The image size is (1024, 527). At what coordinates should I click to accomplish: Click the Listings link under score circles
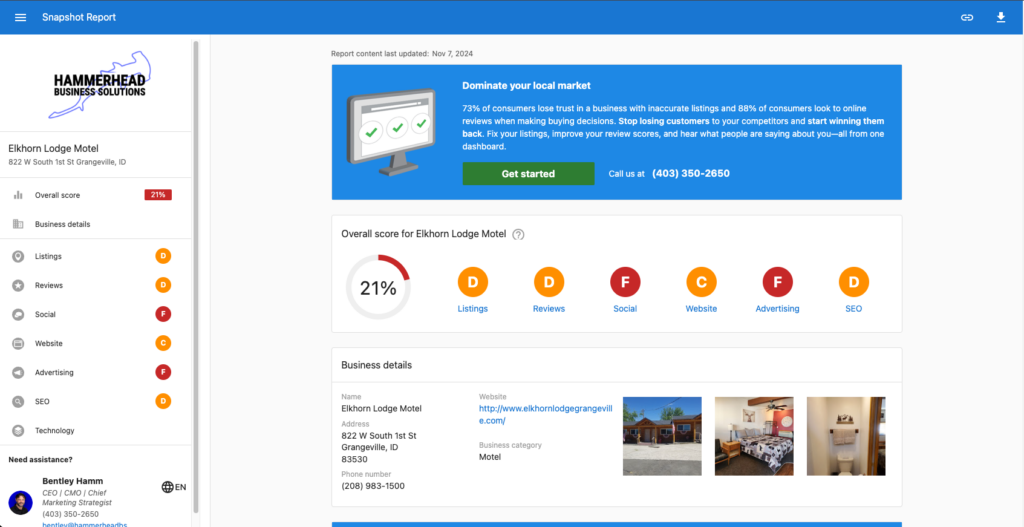[473, 309]
